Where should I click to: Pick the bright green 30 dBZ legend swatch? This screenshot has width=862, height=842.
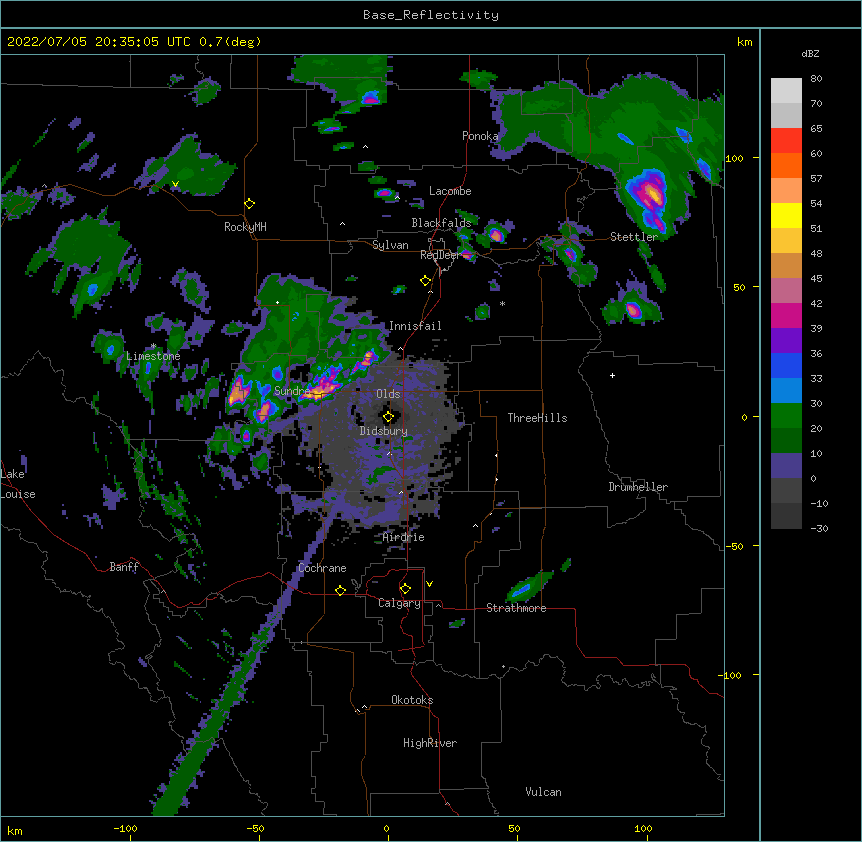coord(786,416)
